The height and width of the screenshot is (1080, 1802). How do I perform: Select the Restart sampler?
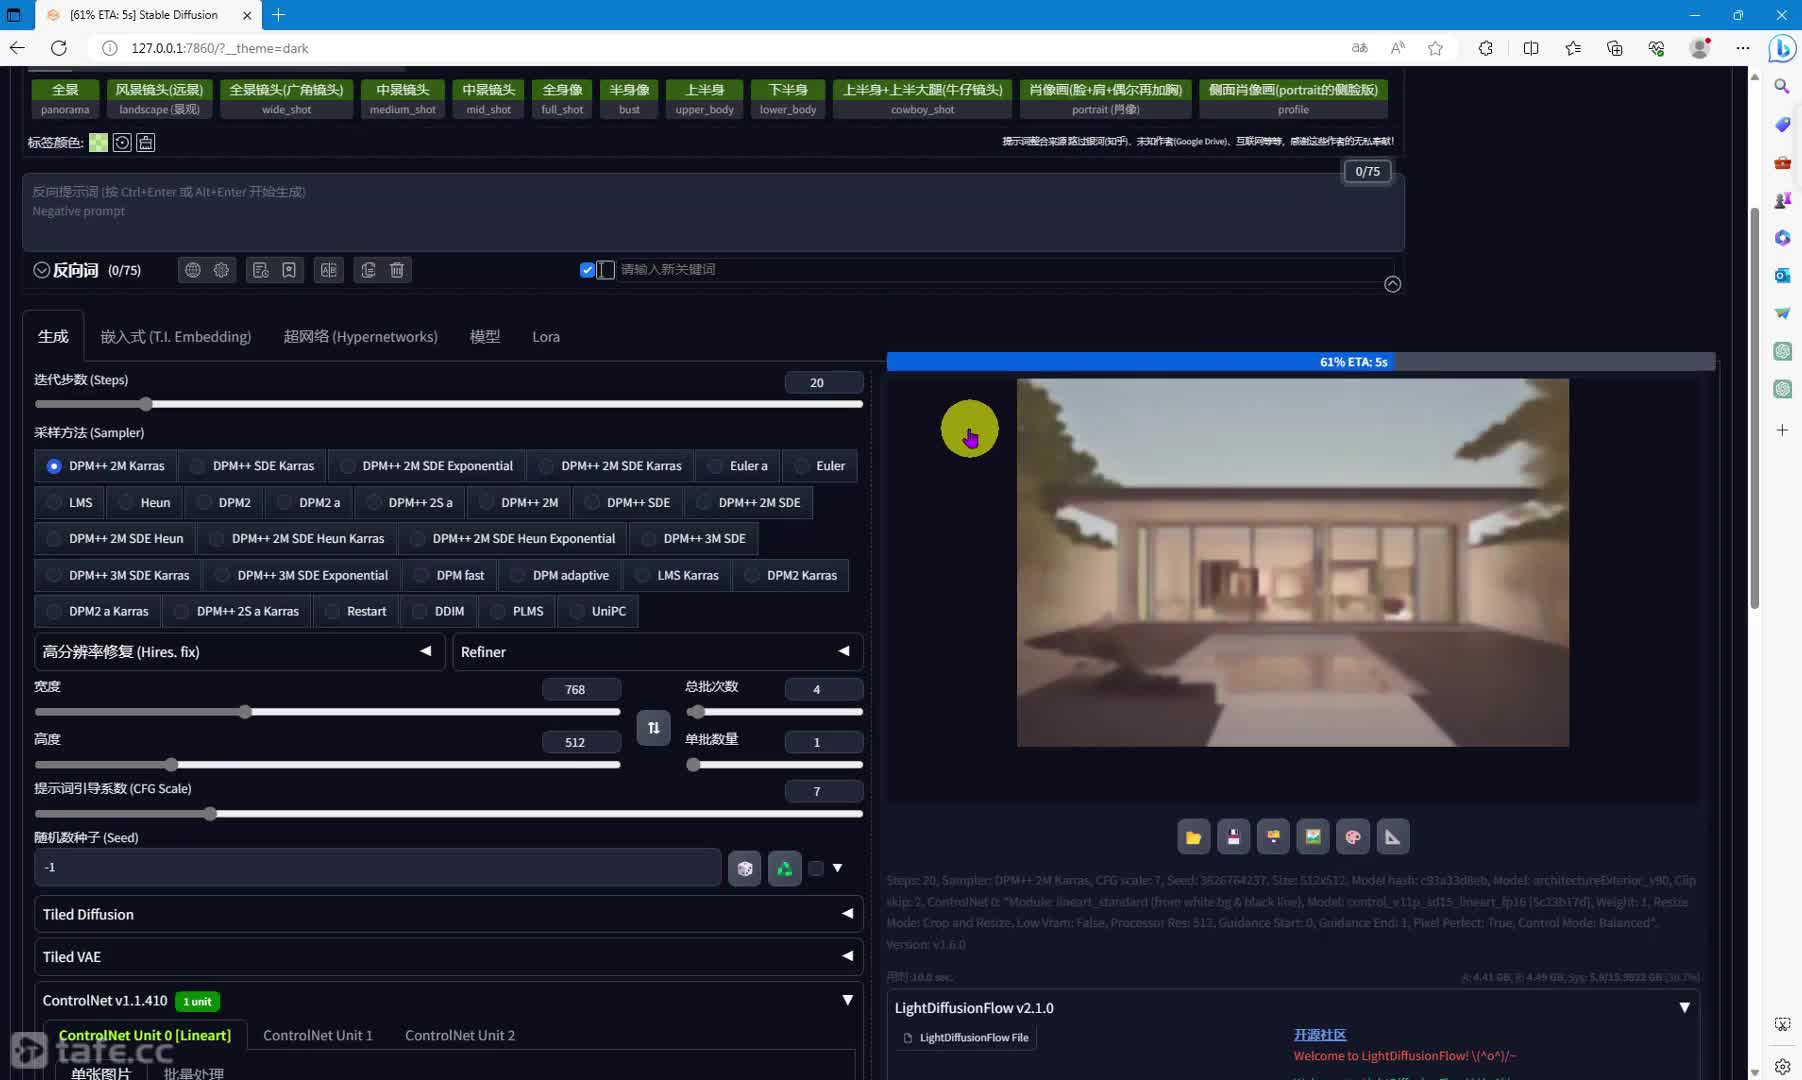click(x=356, y=611)
